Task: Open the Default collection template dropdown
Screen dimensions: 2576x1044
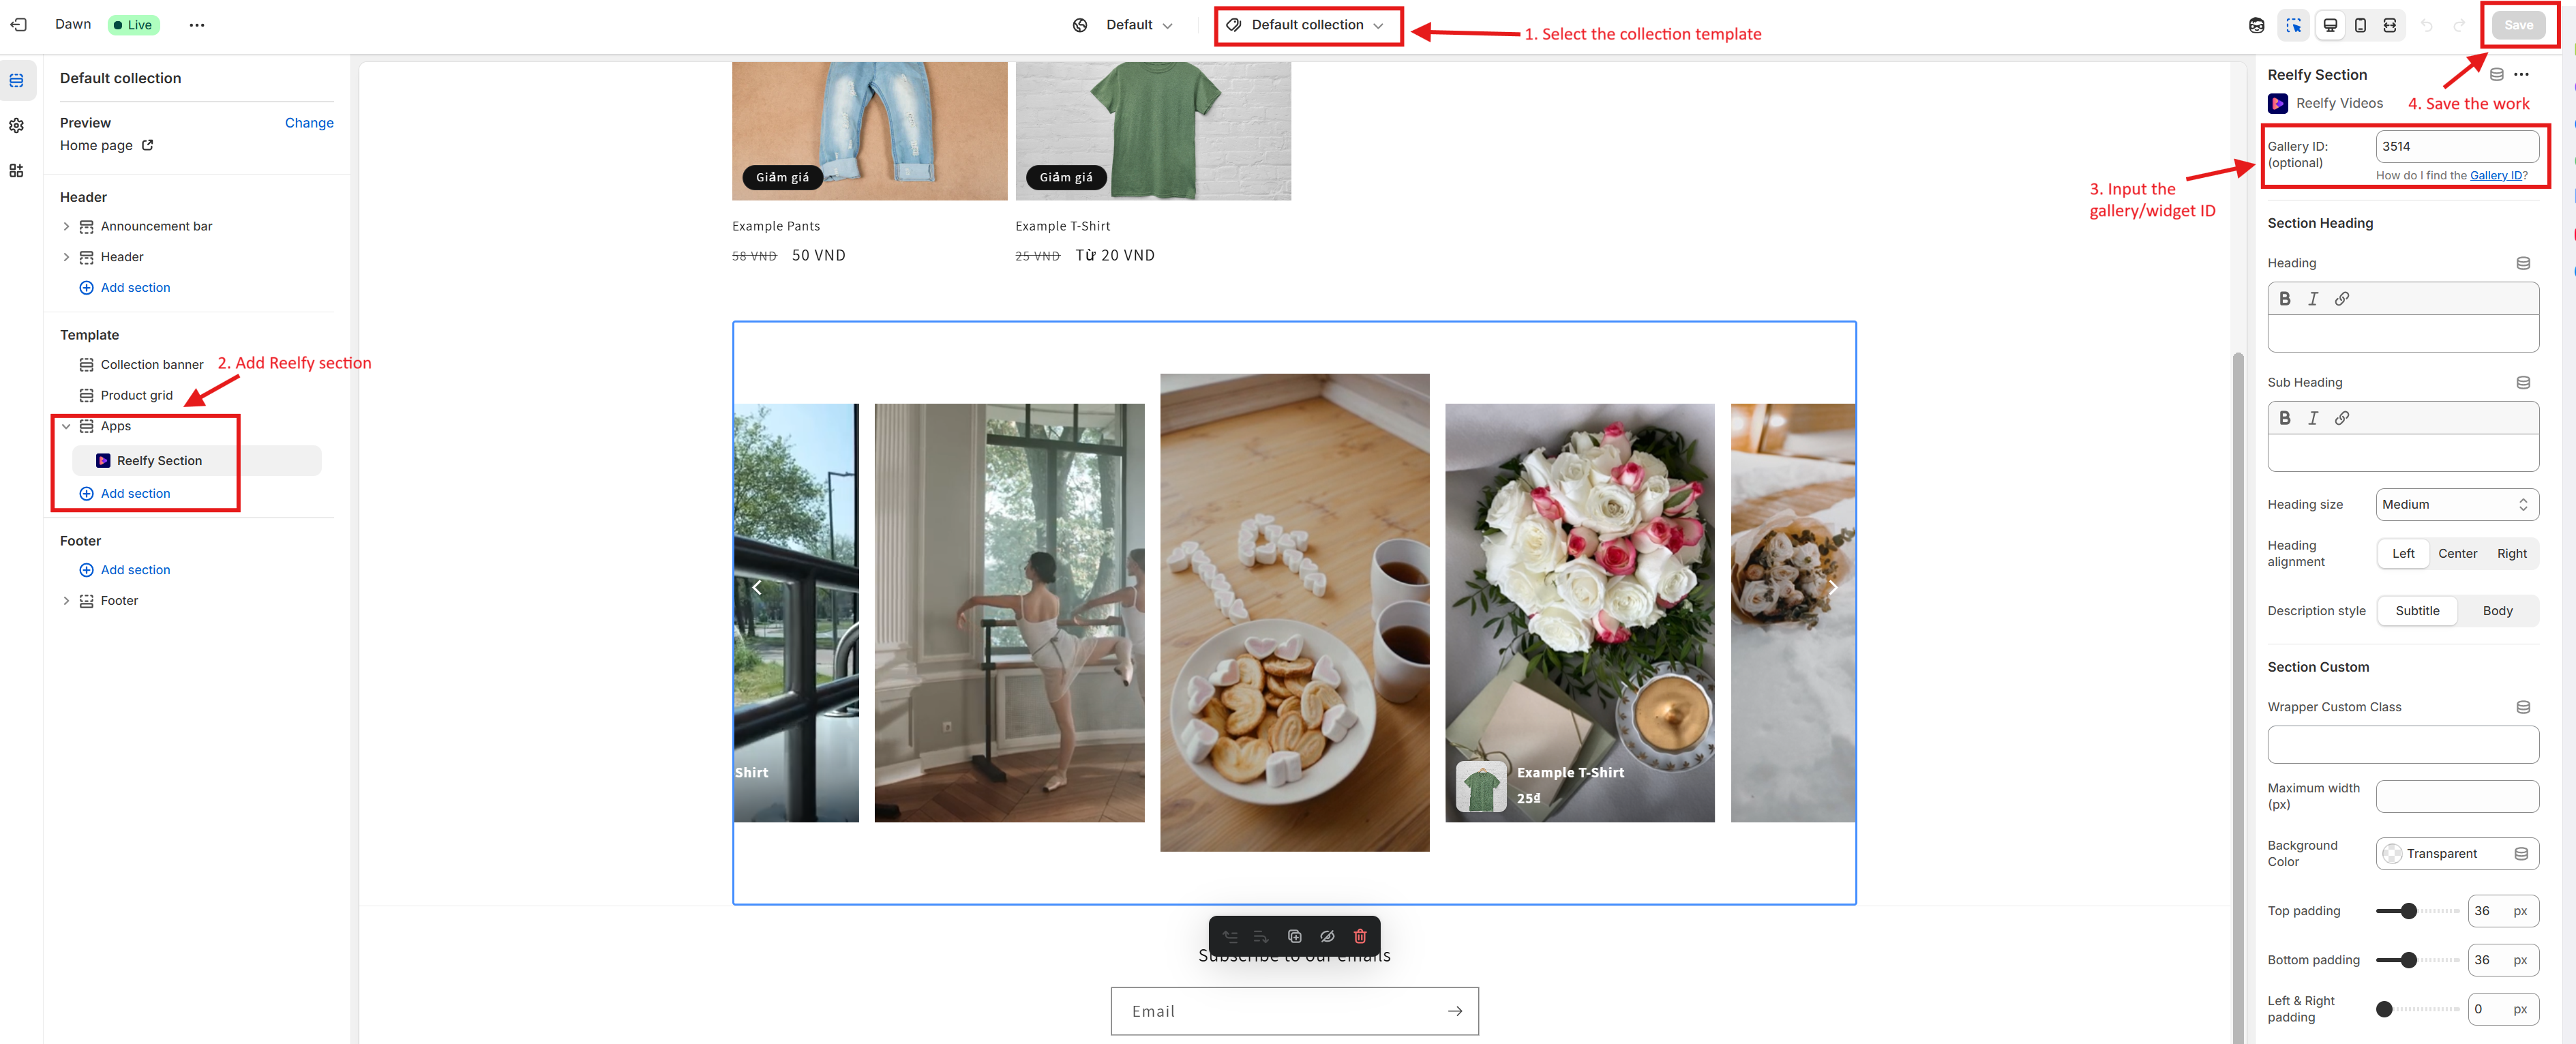Action: click(x=1307, y=25)
